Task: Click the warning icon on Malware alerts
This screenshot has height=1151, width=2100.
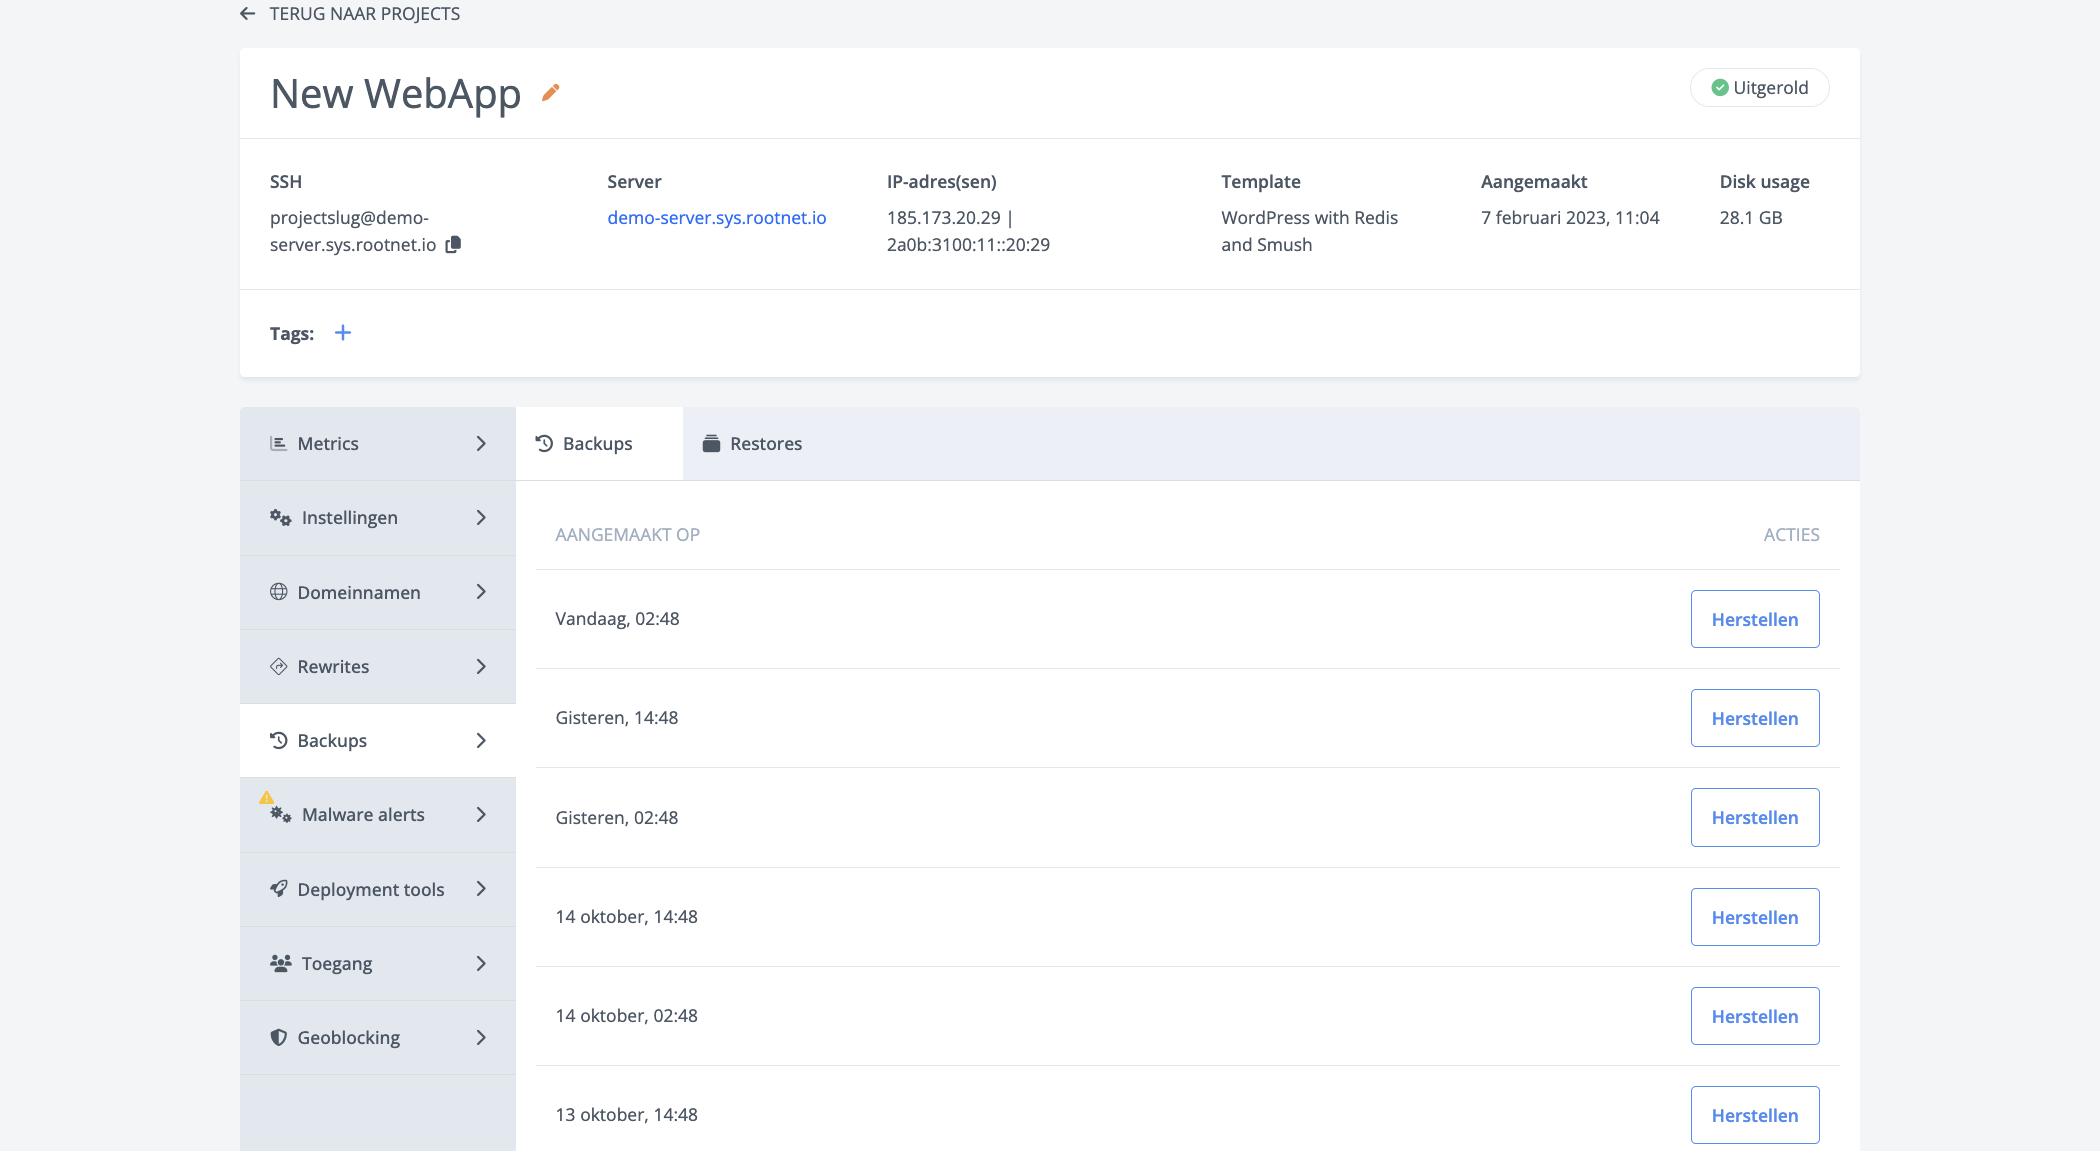Action: tap(267, 798)
